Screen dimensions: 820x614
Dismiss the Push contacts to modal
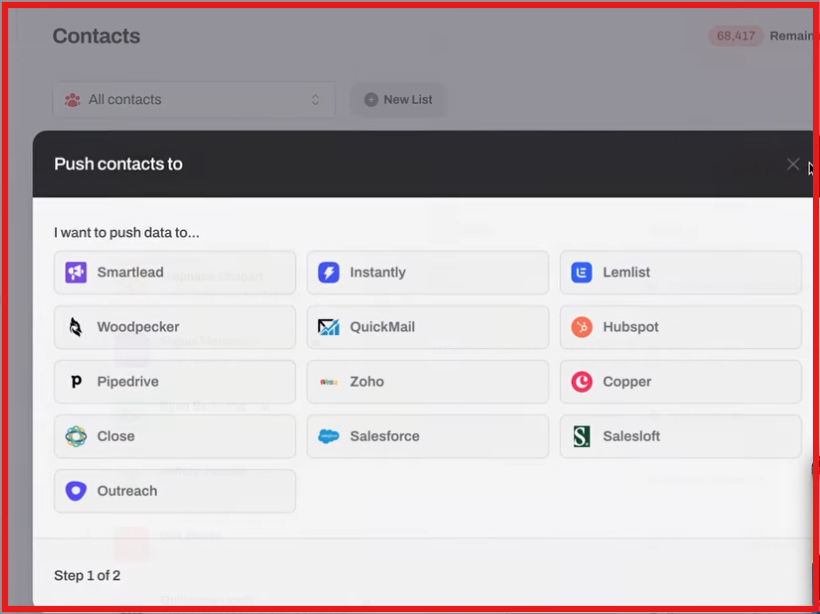(x=792, y=163)
